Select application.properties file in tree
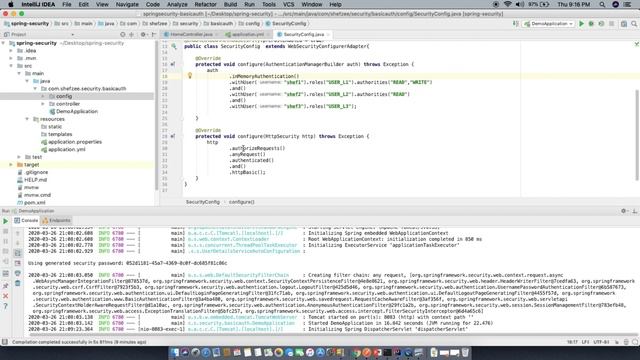 pos(75,142)
